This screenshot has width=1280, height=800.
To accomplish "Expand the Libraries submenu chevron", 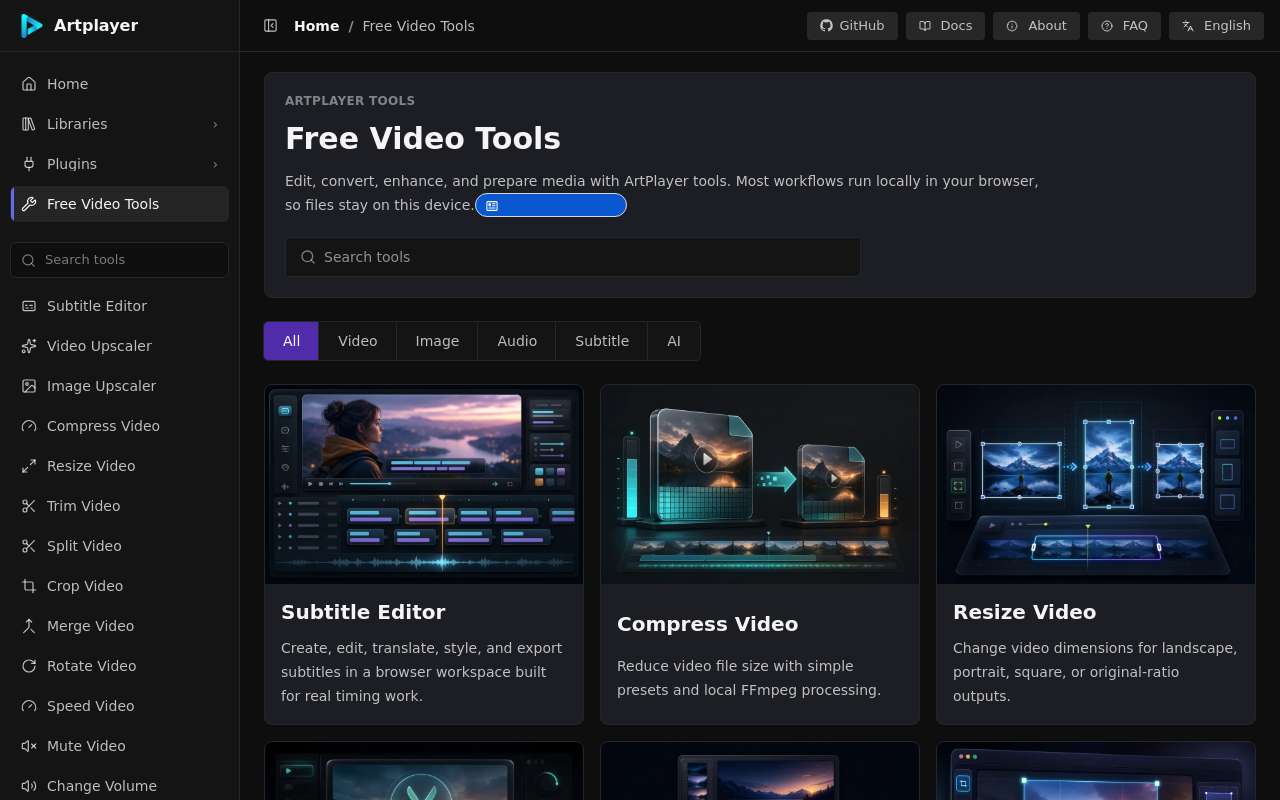I will click(215, 124).
